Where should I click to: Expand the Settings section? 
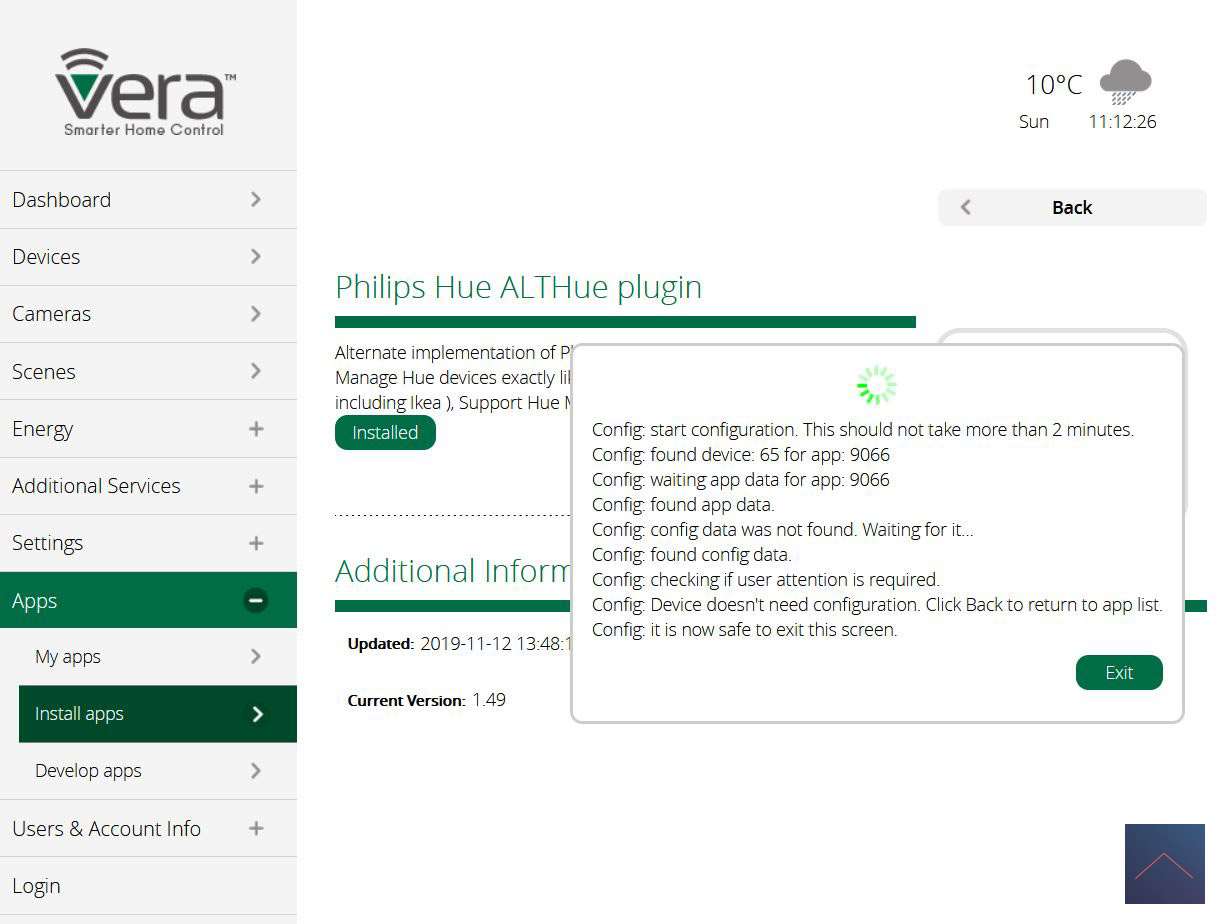(x=256, y=543)
